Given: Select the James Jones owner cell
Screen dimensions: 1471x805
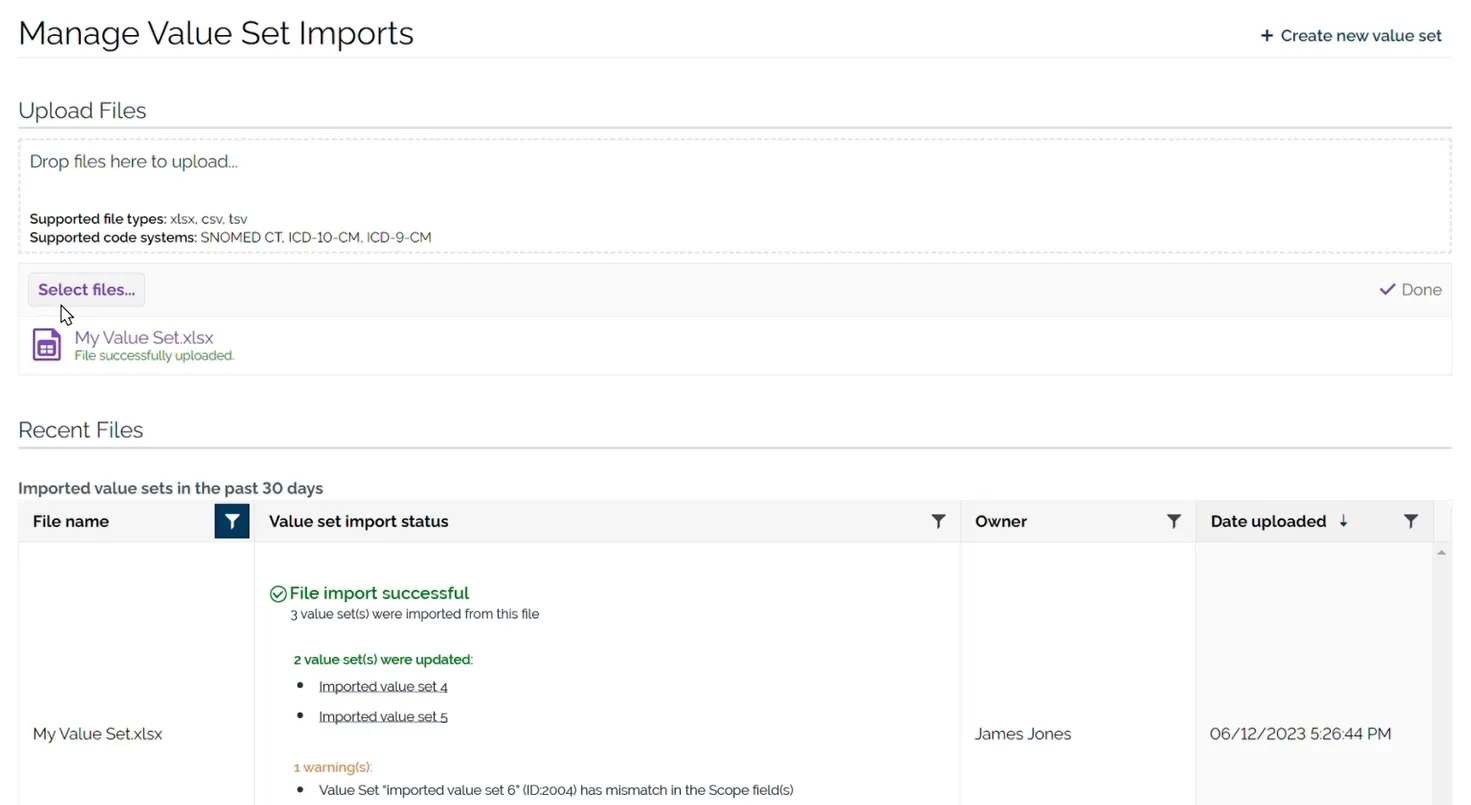Looking at the screenshot, I should pyautogui.click(x=1023, y=734).
